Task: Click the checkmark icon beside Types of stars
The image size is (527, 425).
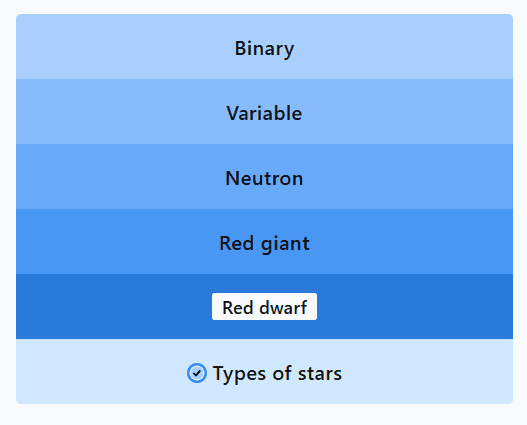Action: tap(197, 373)
